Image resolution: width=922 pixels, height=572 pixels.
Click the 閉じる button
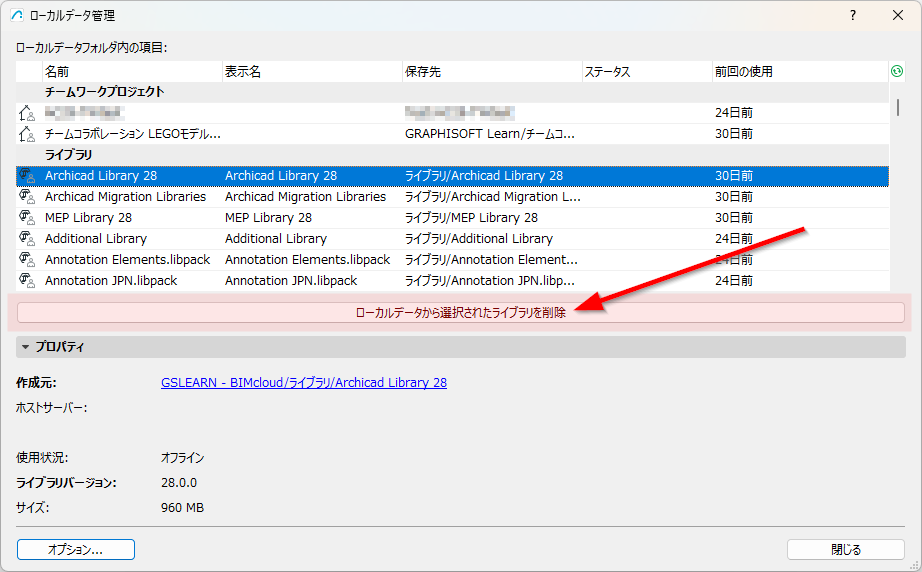(846, 550)
